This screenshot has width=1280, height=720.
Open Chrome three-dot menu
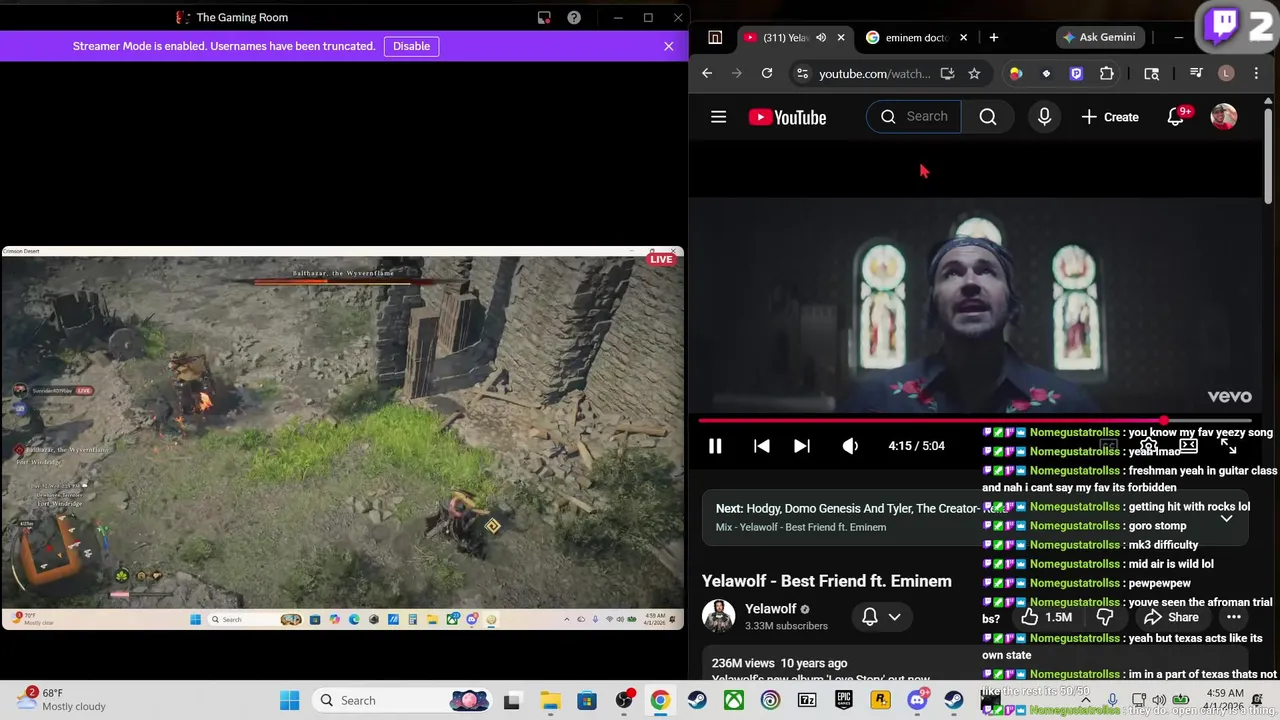(1256, 73)
